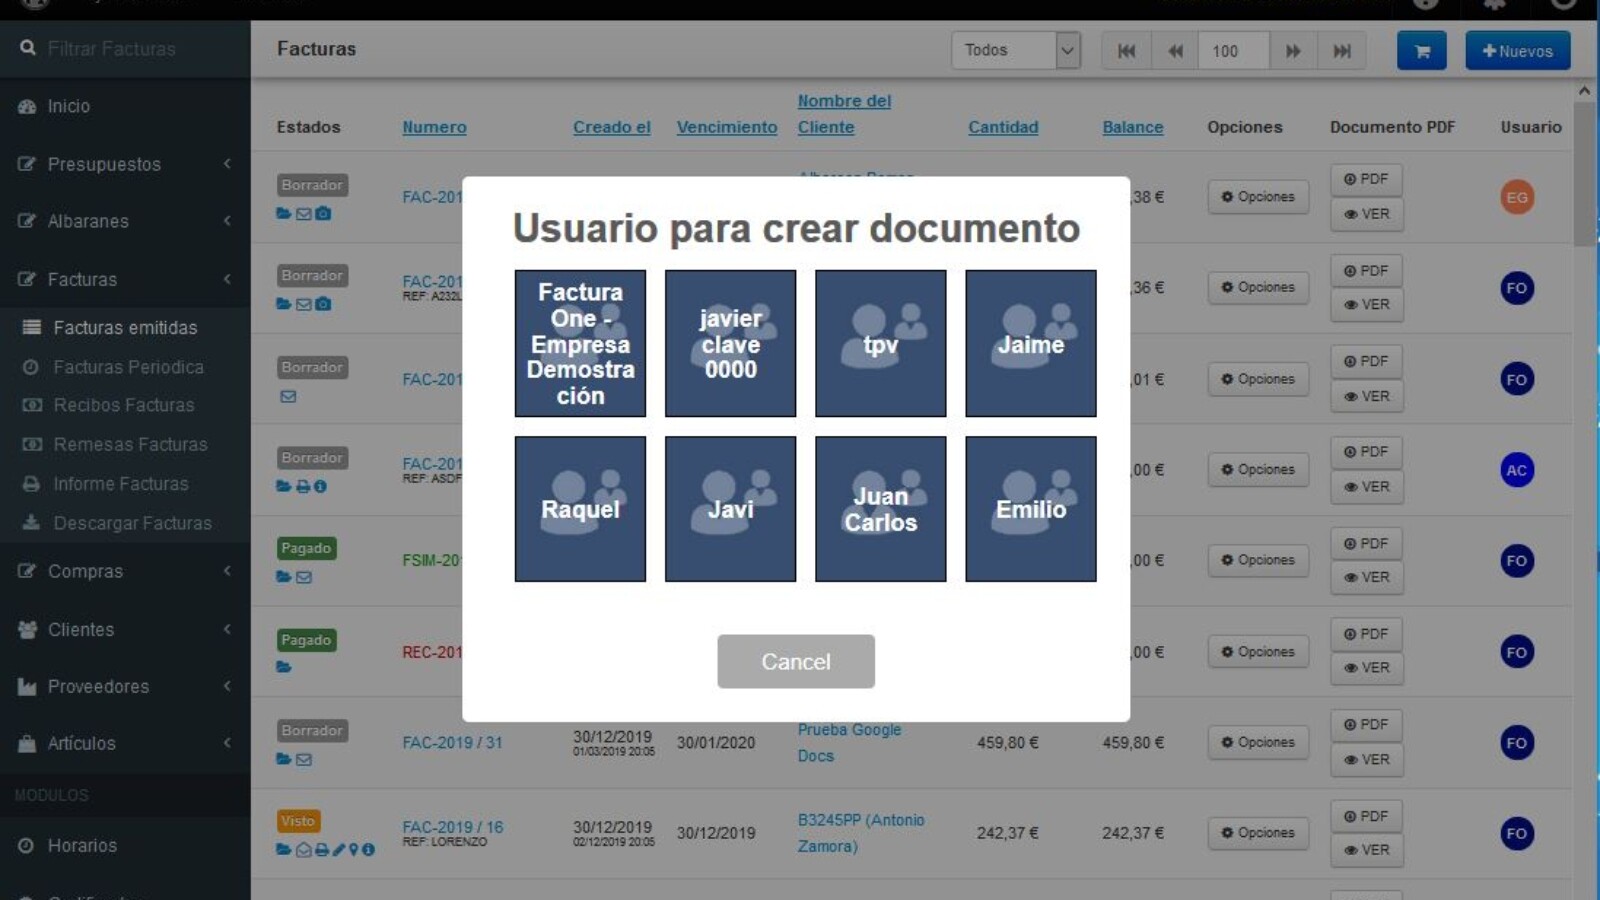The image size is (1600, 900).
Task: Select the Jaime user tile
Action: pos(1030,343)
